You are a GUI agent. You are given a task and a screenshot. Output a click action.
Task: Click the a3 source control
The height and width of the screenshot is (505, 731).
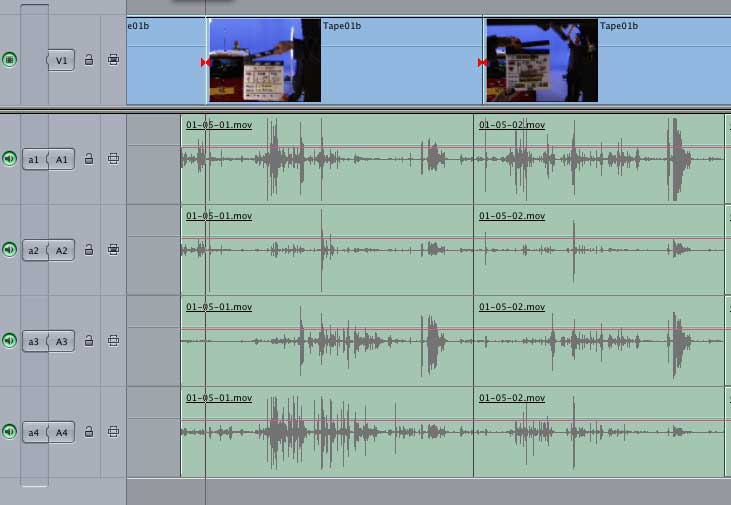pos(34,341)
